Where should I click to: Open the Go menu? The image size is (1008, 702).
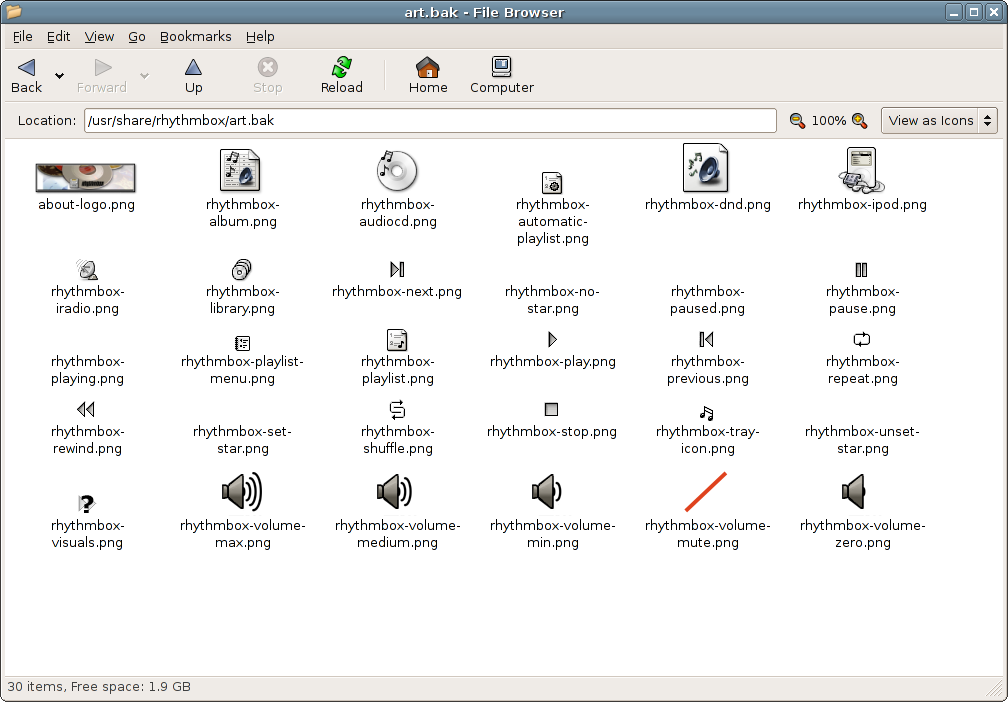137,37
